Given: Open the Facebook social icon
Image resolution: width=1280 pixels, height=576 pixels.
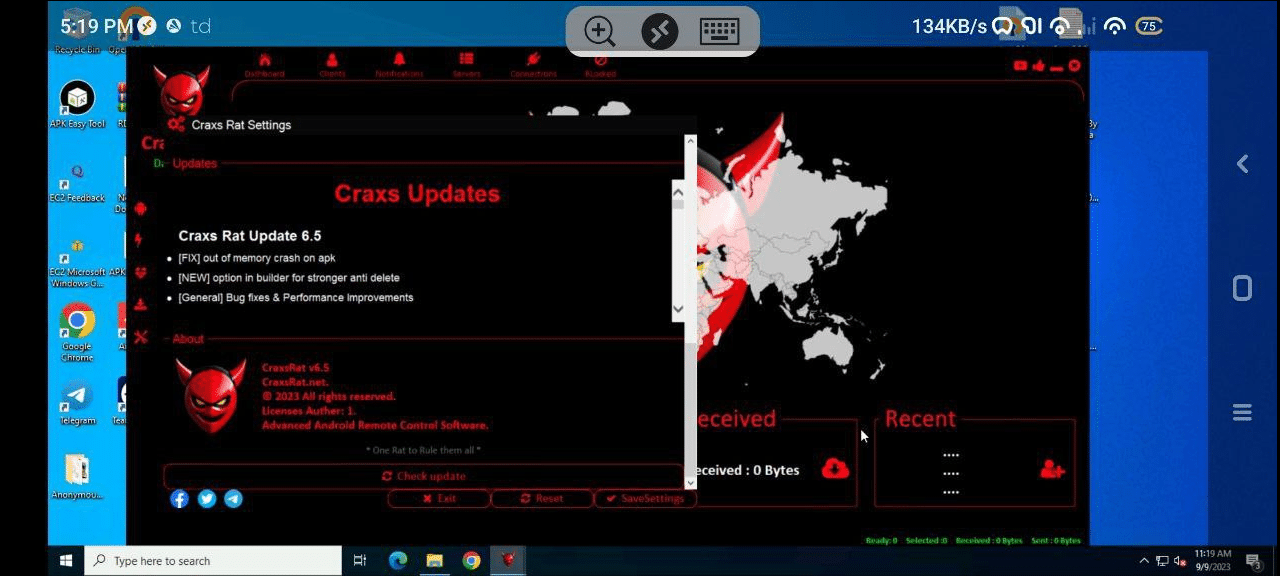Looking at the screenshot, I should (x=179, y=498).
